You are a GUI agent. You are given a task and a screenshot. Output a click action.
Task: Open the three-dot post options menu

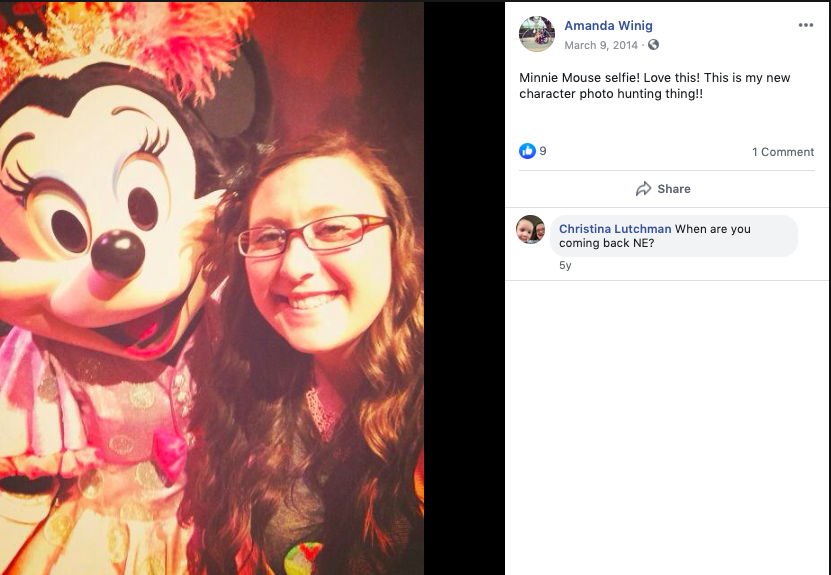click(806, 25)
